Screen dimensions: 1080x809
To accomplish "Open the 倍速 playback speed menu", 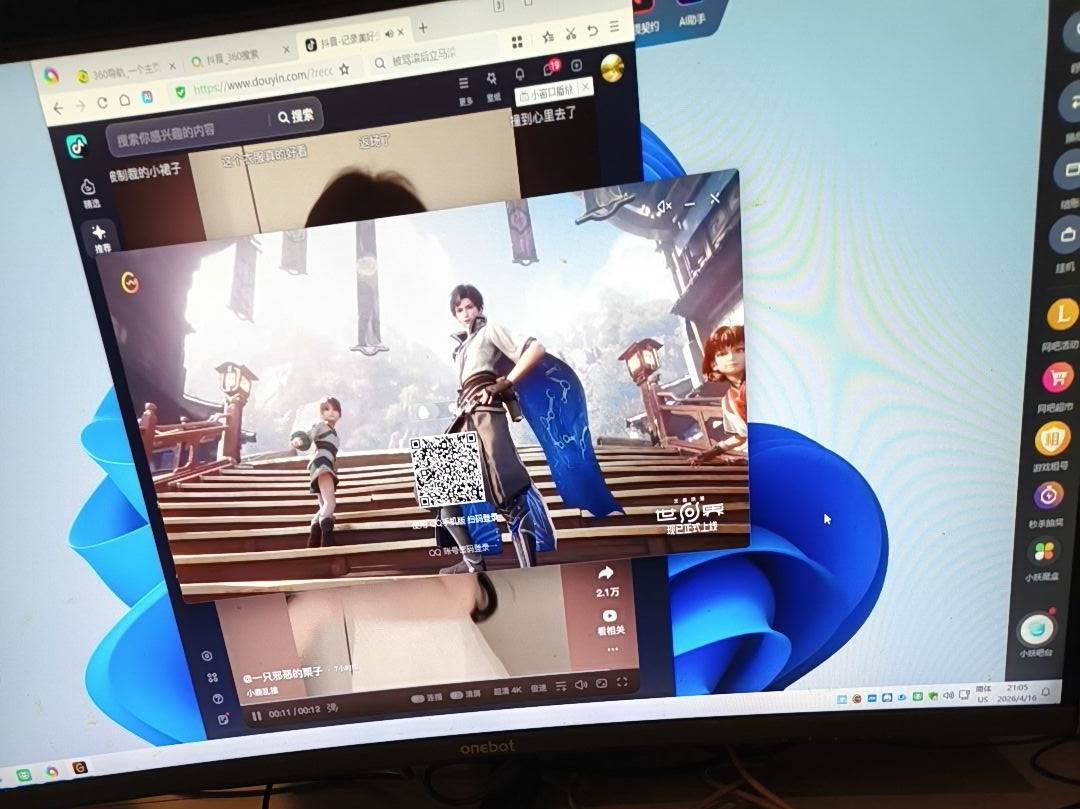I will (x=539, y=689).
